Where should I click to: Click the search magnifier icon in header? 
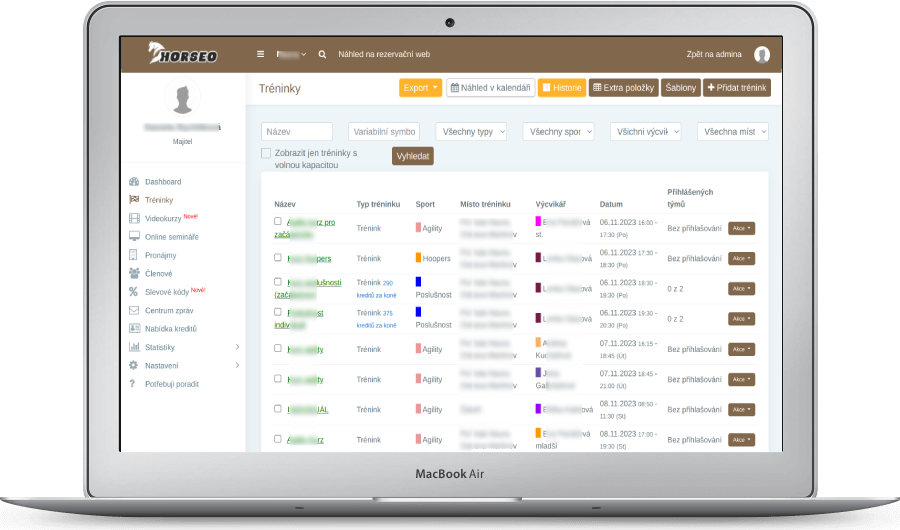[322, 55]
